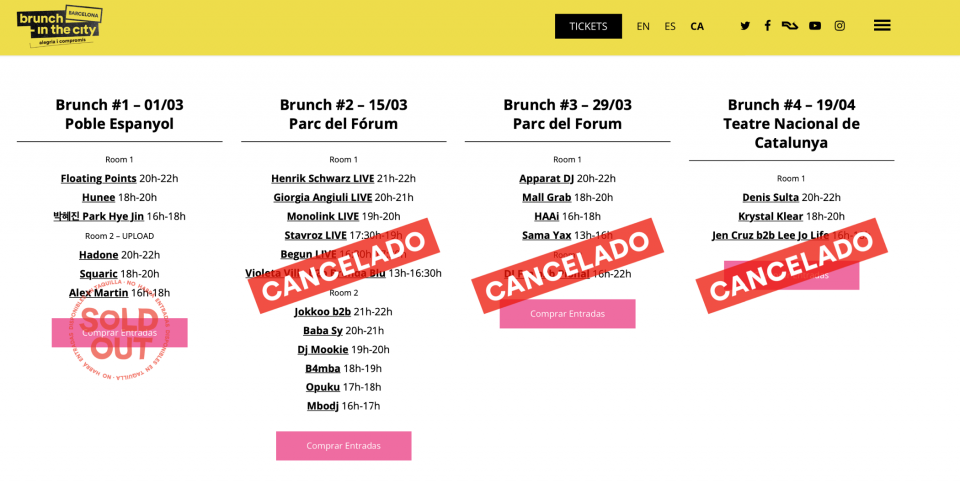Open the Facebook page icon
This screenshot has width=960, height=483.
[x=768, y=26]
